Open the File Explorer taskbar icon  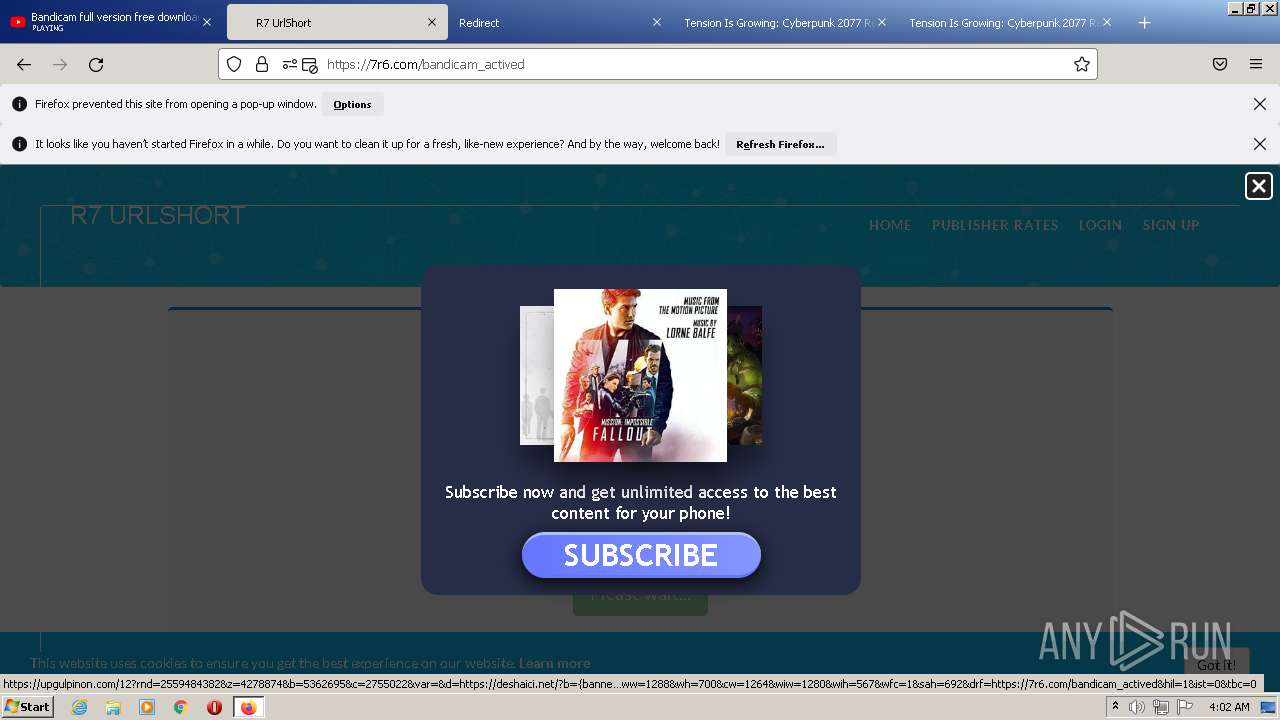pyautogui.click(x=113, y=707)
